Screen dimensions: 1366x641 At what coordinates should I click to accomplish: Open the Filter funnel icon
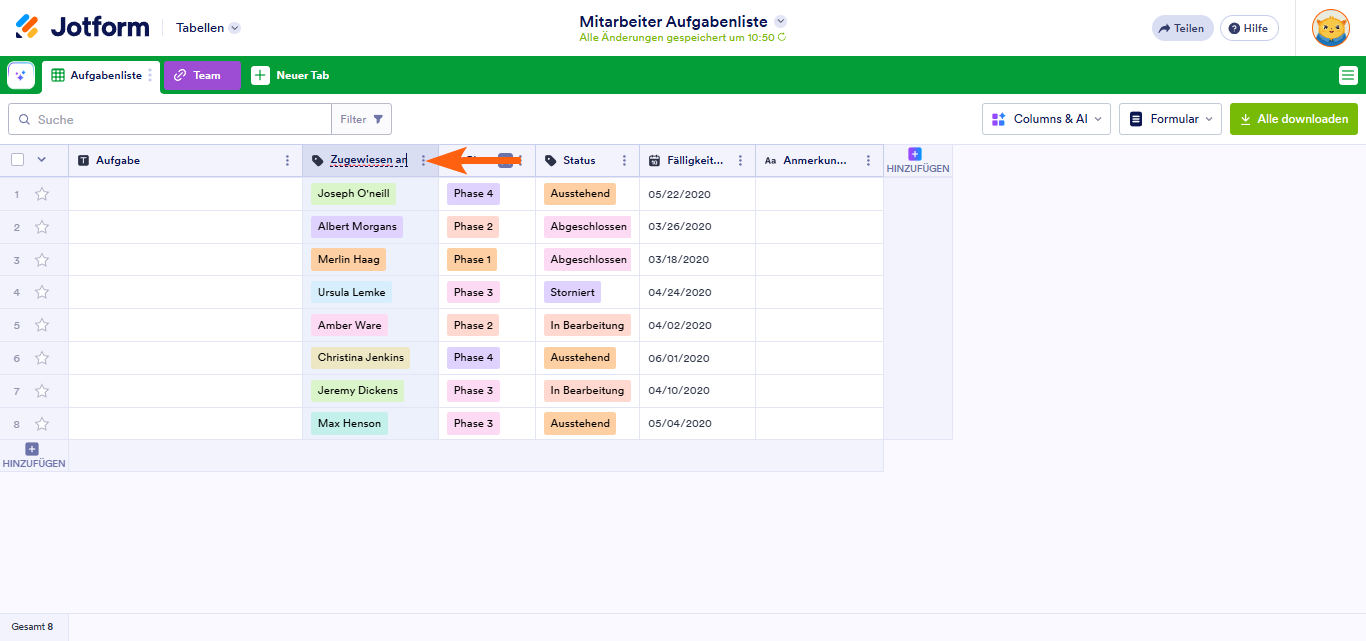378,118
